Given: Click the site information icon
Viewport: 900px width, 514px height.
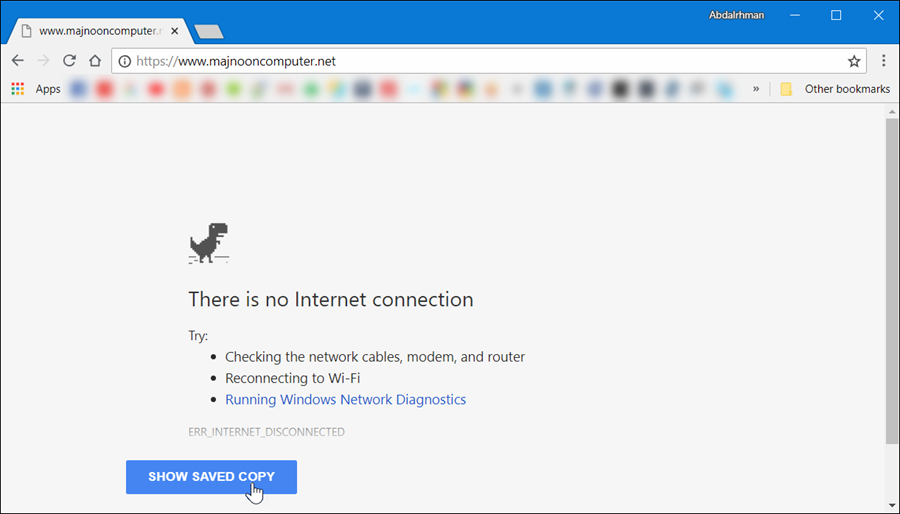Looking at the screenshot, I should (x=124, y=61).
